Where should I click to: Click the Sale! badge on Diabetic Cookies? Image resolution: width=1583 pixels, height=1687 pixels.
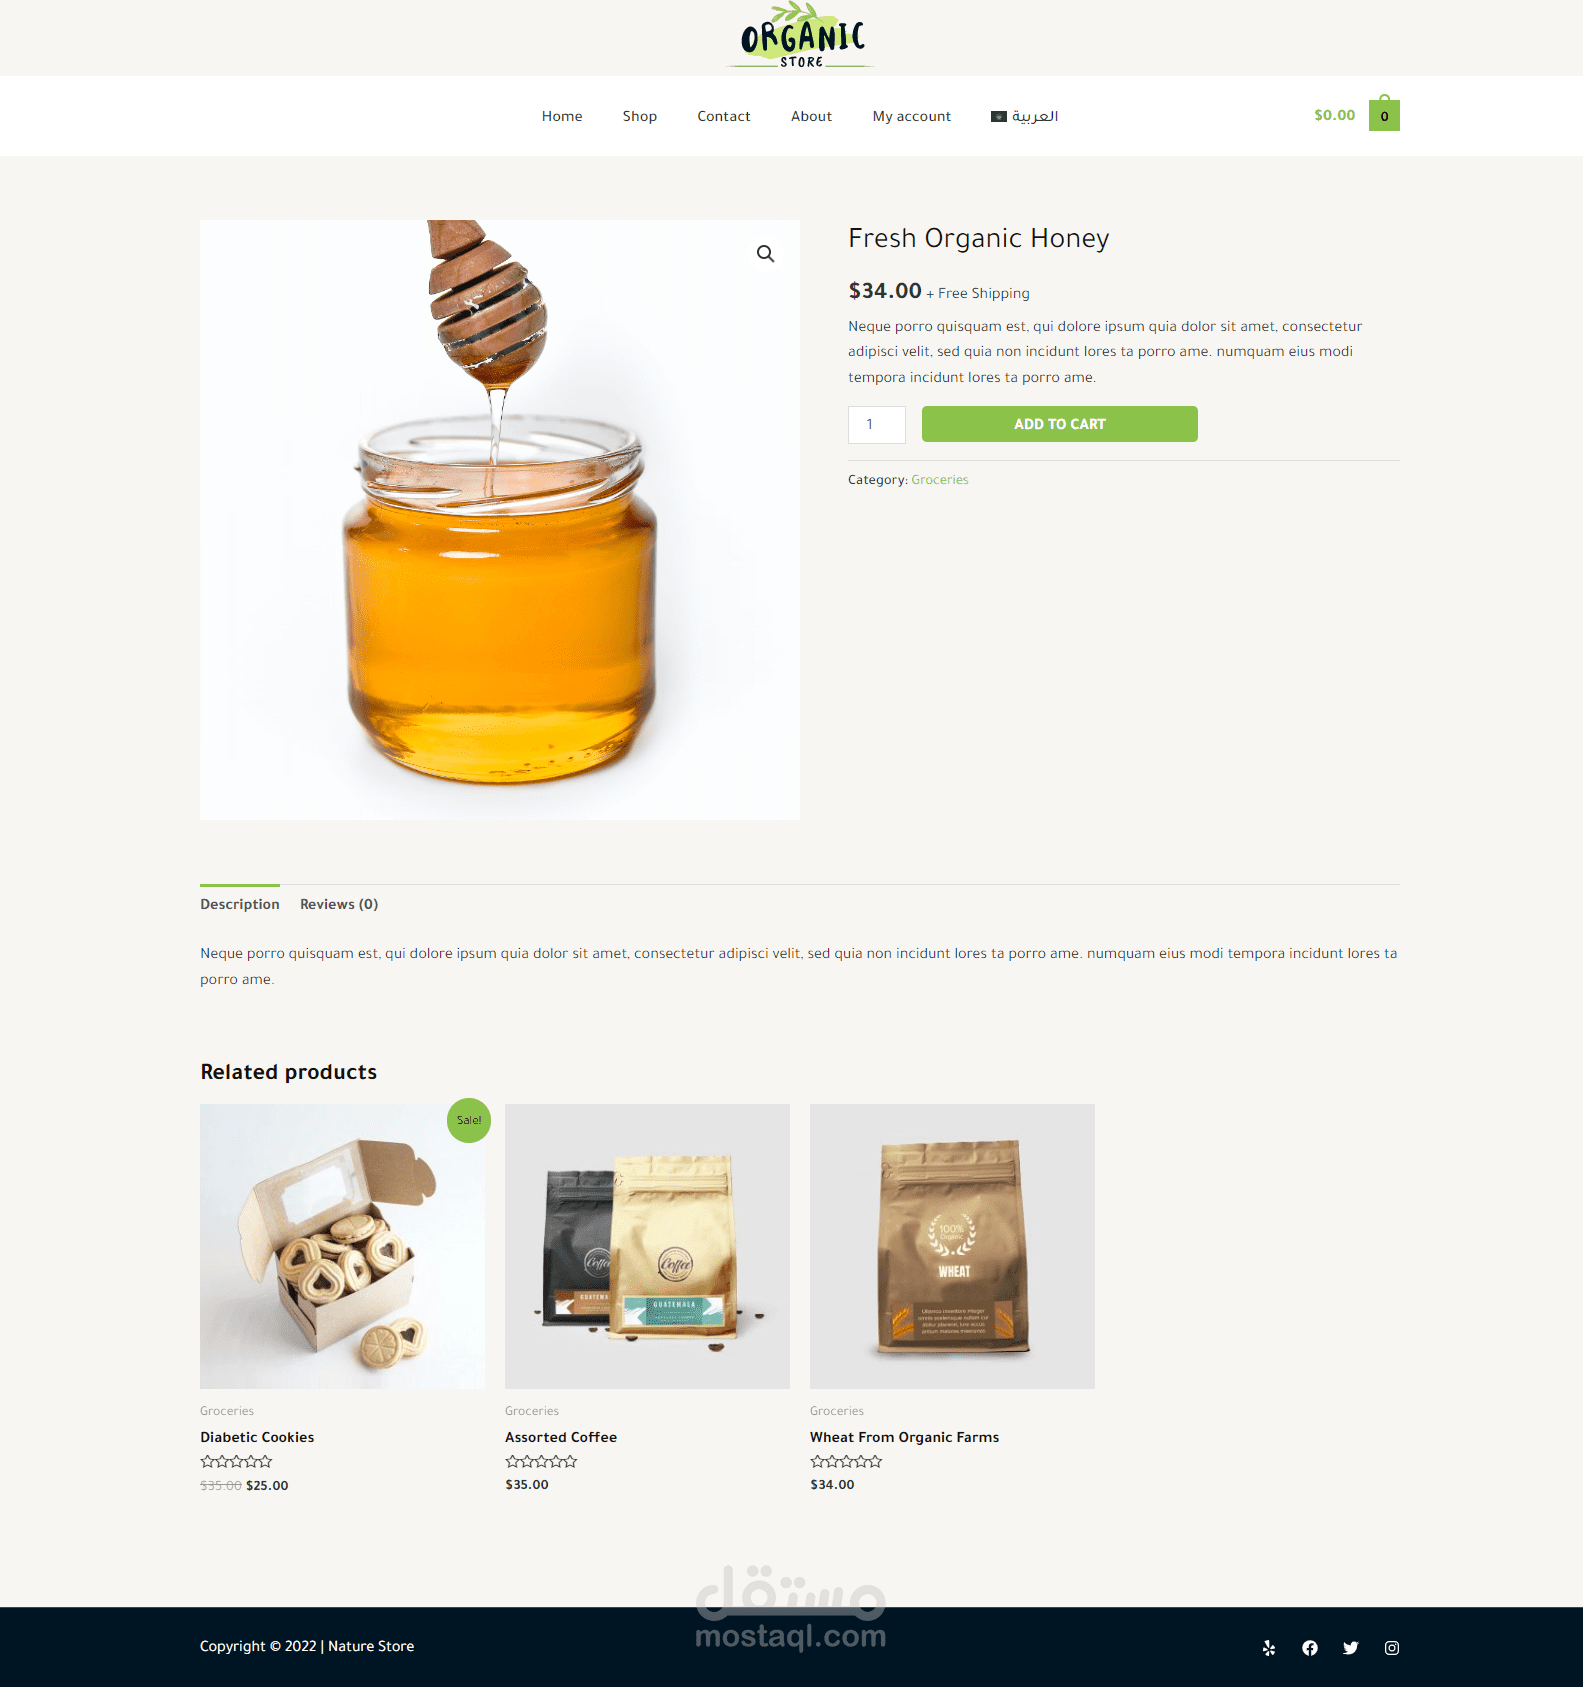point(469,1120)
